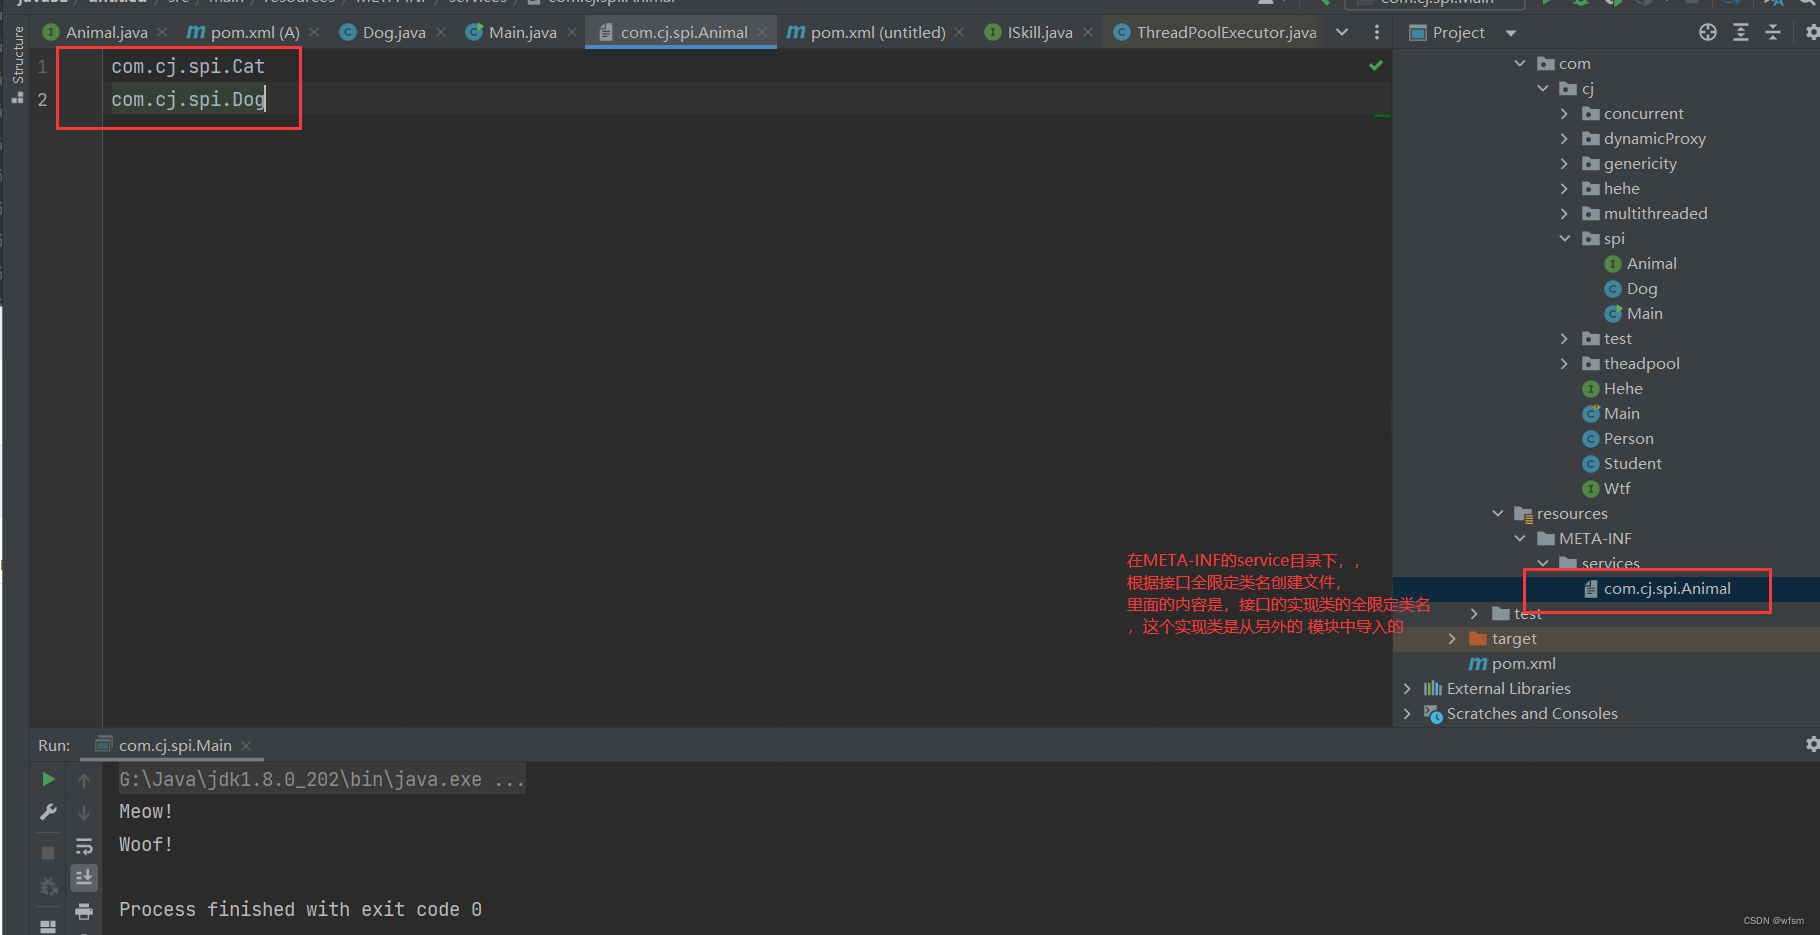Print the console output
The height and width of the screenshot is (935, 1820).
84,911
